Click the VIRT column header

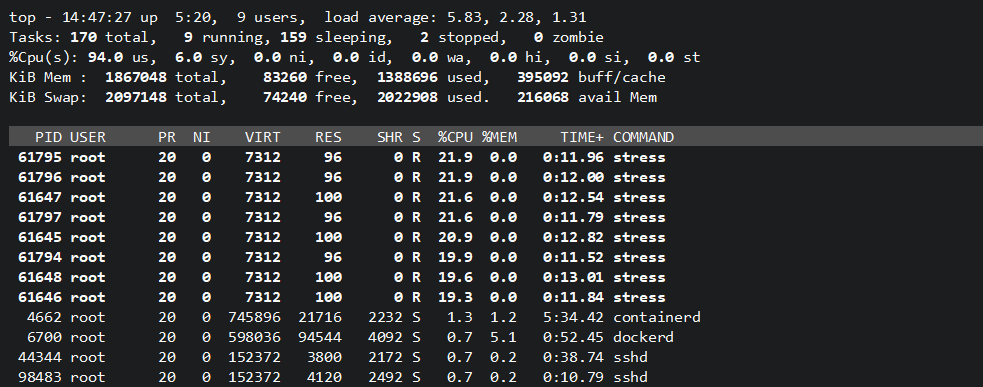tap(263, 137)
